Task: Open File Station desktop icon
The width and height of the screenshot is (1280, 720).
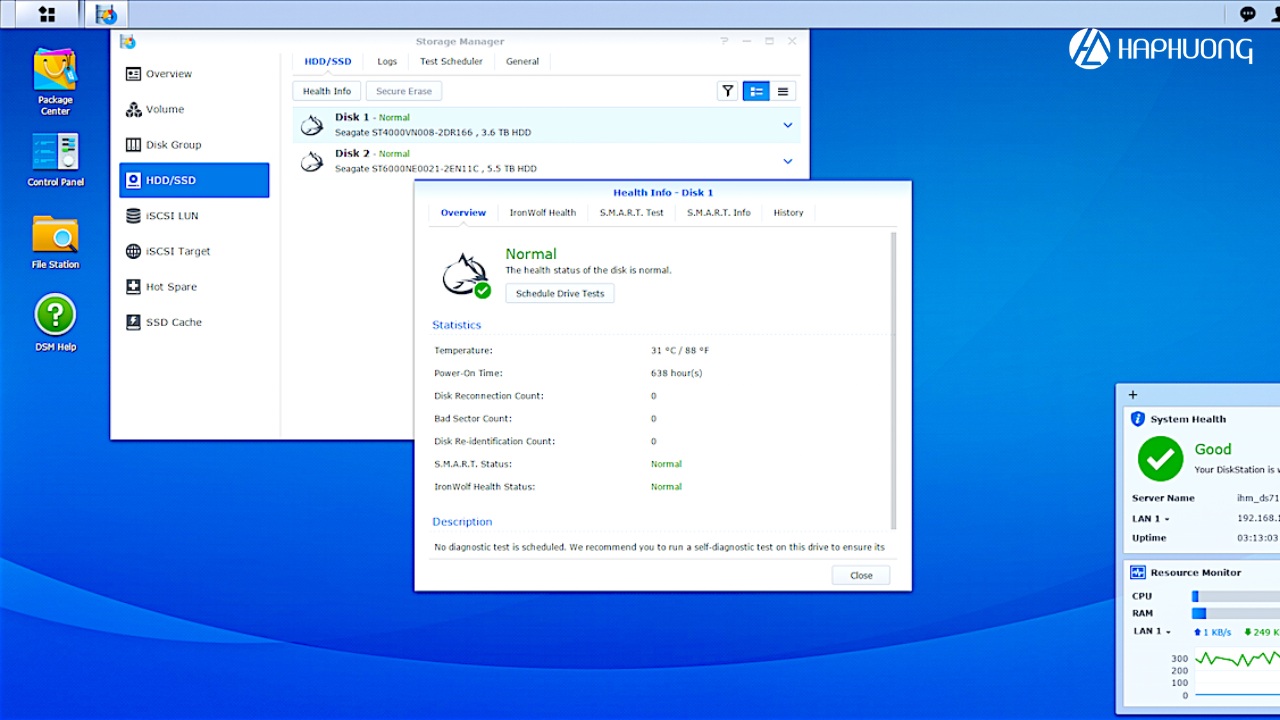Action: 55,242
